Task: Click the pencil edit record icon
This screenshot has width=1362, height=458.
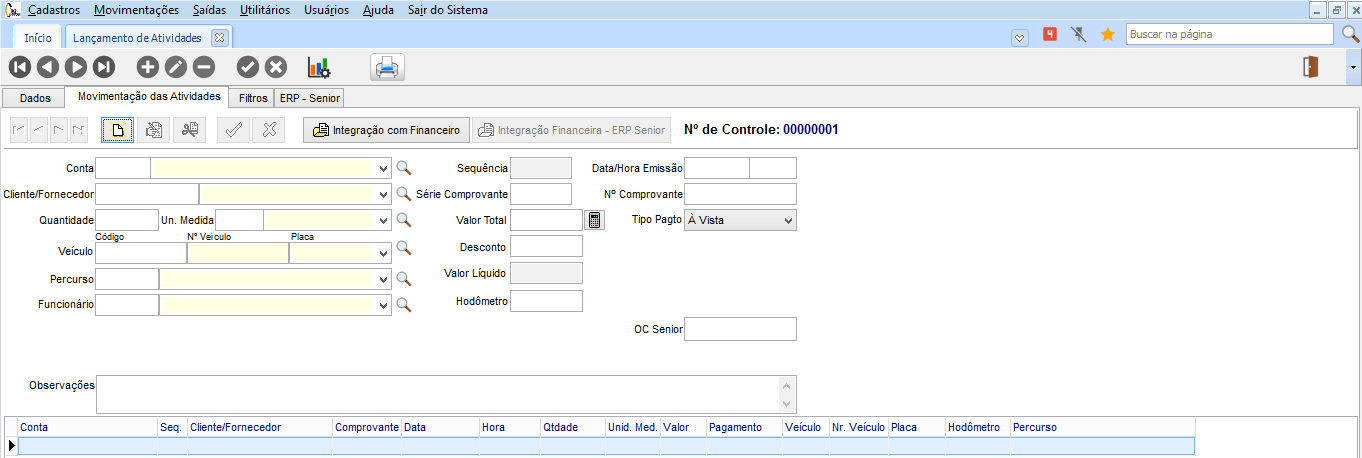Action: [x=175, y=67]
